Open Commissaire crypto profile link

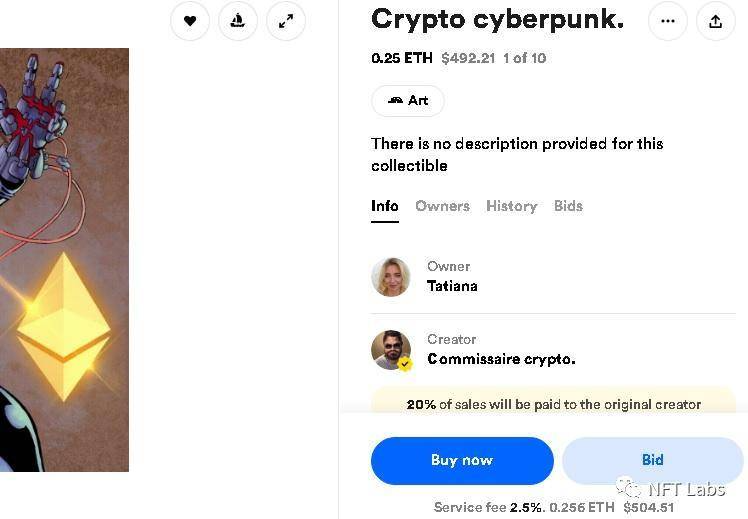click(501, 359)
